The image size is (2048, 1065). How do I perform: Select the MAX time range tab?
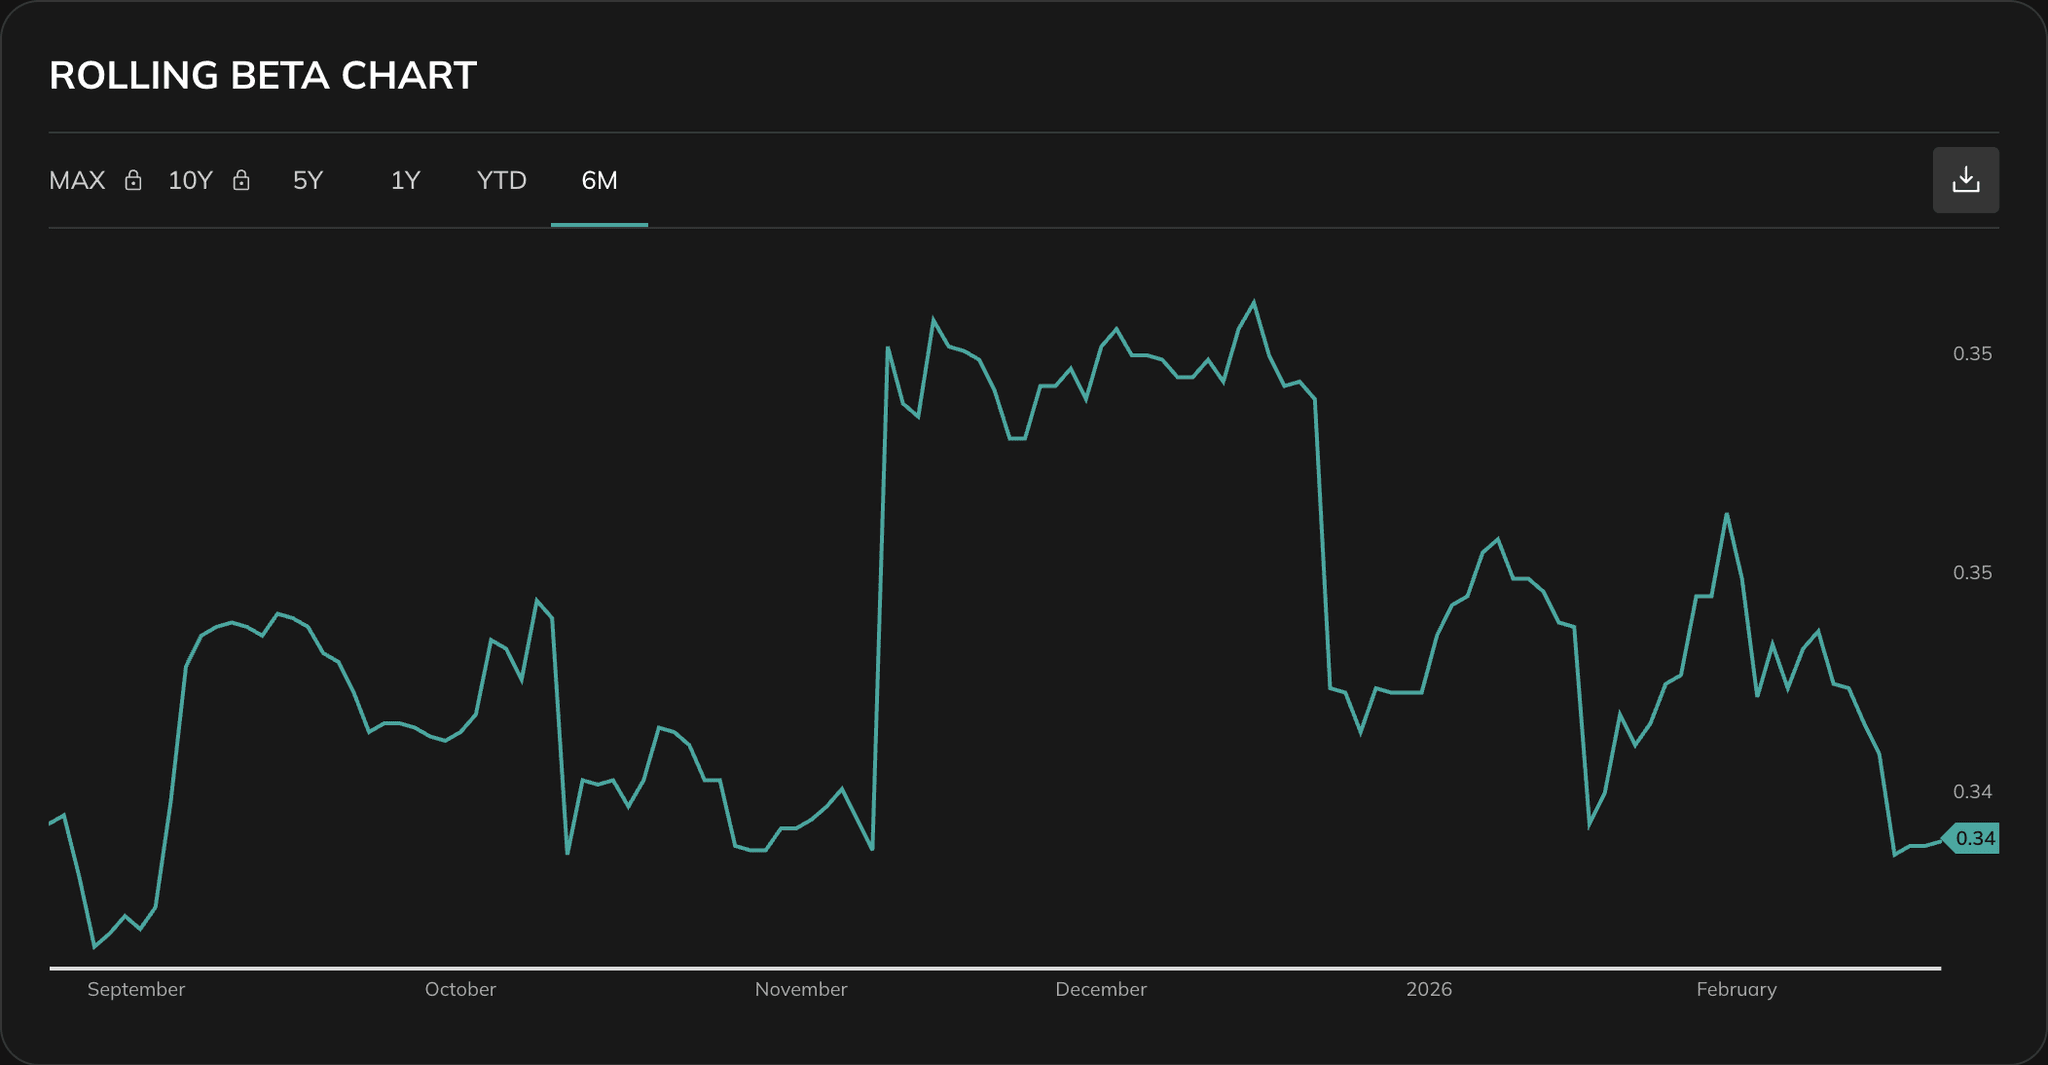76,181
